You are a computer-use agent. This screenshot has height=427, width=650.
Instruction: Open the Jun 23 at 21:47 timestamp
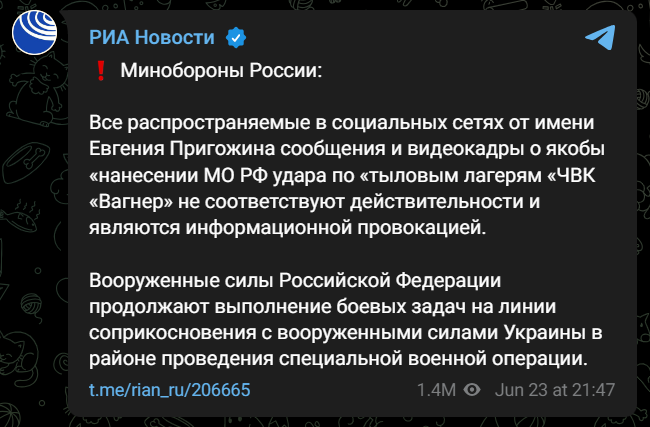pos(555,390)
